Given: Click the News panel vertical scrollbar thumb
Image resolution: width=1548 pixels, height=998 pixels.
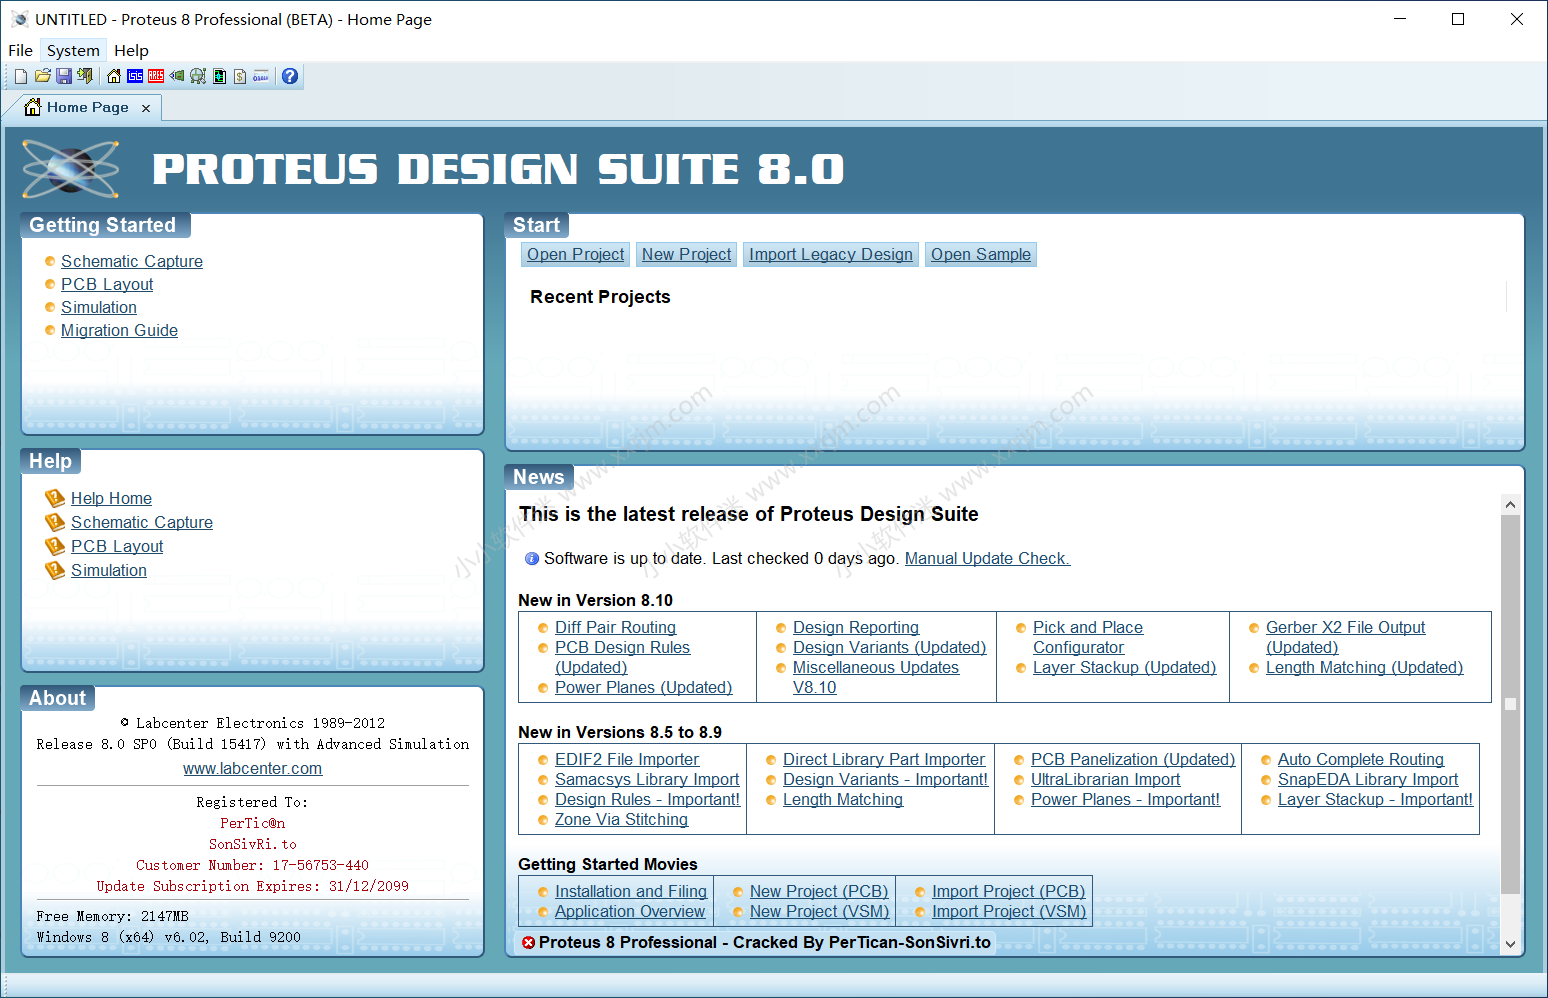Looking at the screenshot, I should 1510,704.
